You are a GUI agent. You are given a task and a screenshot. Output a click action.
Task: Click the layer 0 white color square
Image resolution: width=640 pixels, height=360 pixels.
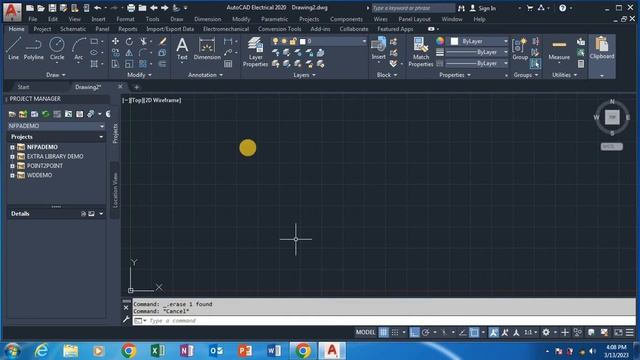coord(303,41)
